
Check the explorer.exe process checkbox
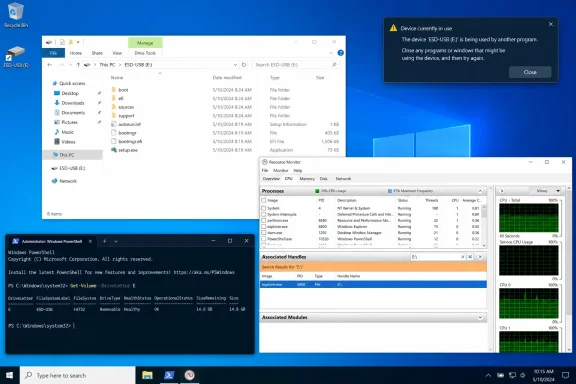[x=263, y=227]
